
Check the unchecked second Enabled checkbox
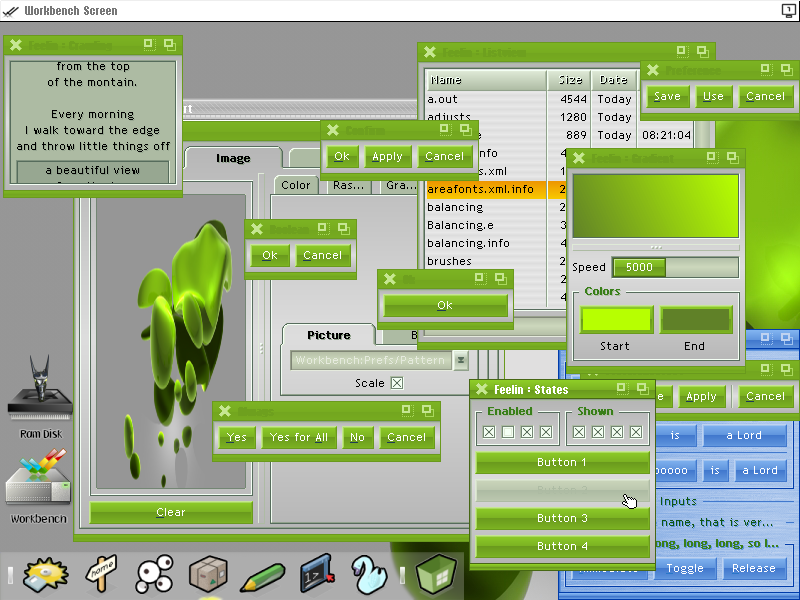pyautogui.click(x=508, y=433)
